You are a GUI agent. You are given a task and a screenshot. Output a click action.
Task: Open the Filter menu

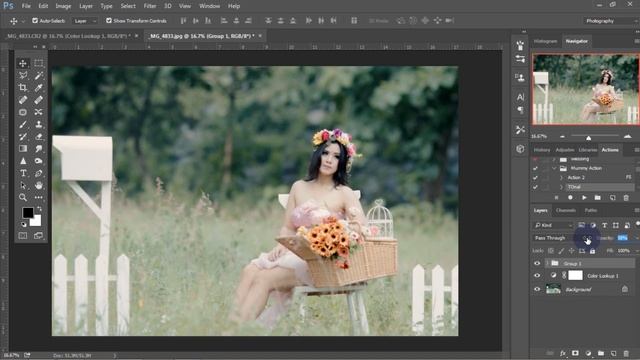(x=150, y=6)
